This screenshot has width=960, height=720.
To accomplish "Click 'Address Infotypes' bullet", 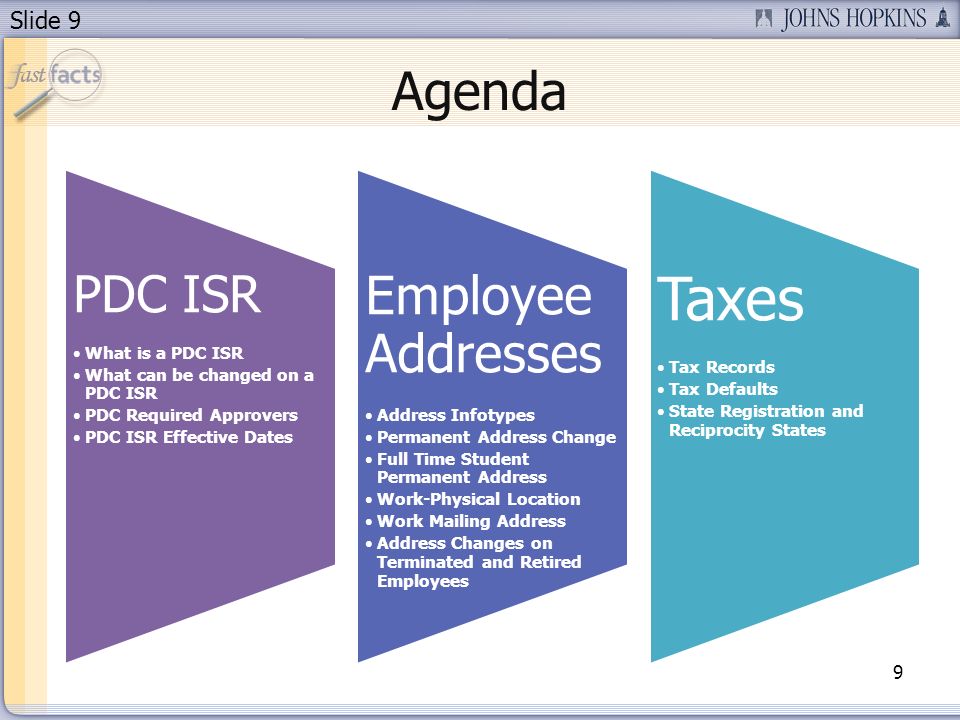I will [456, 415].
